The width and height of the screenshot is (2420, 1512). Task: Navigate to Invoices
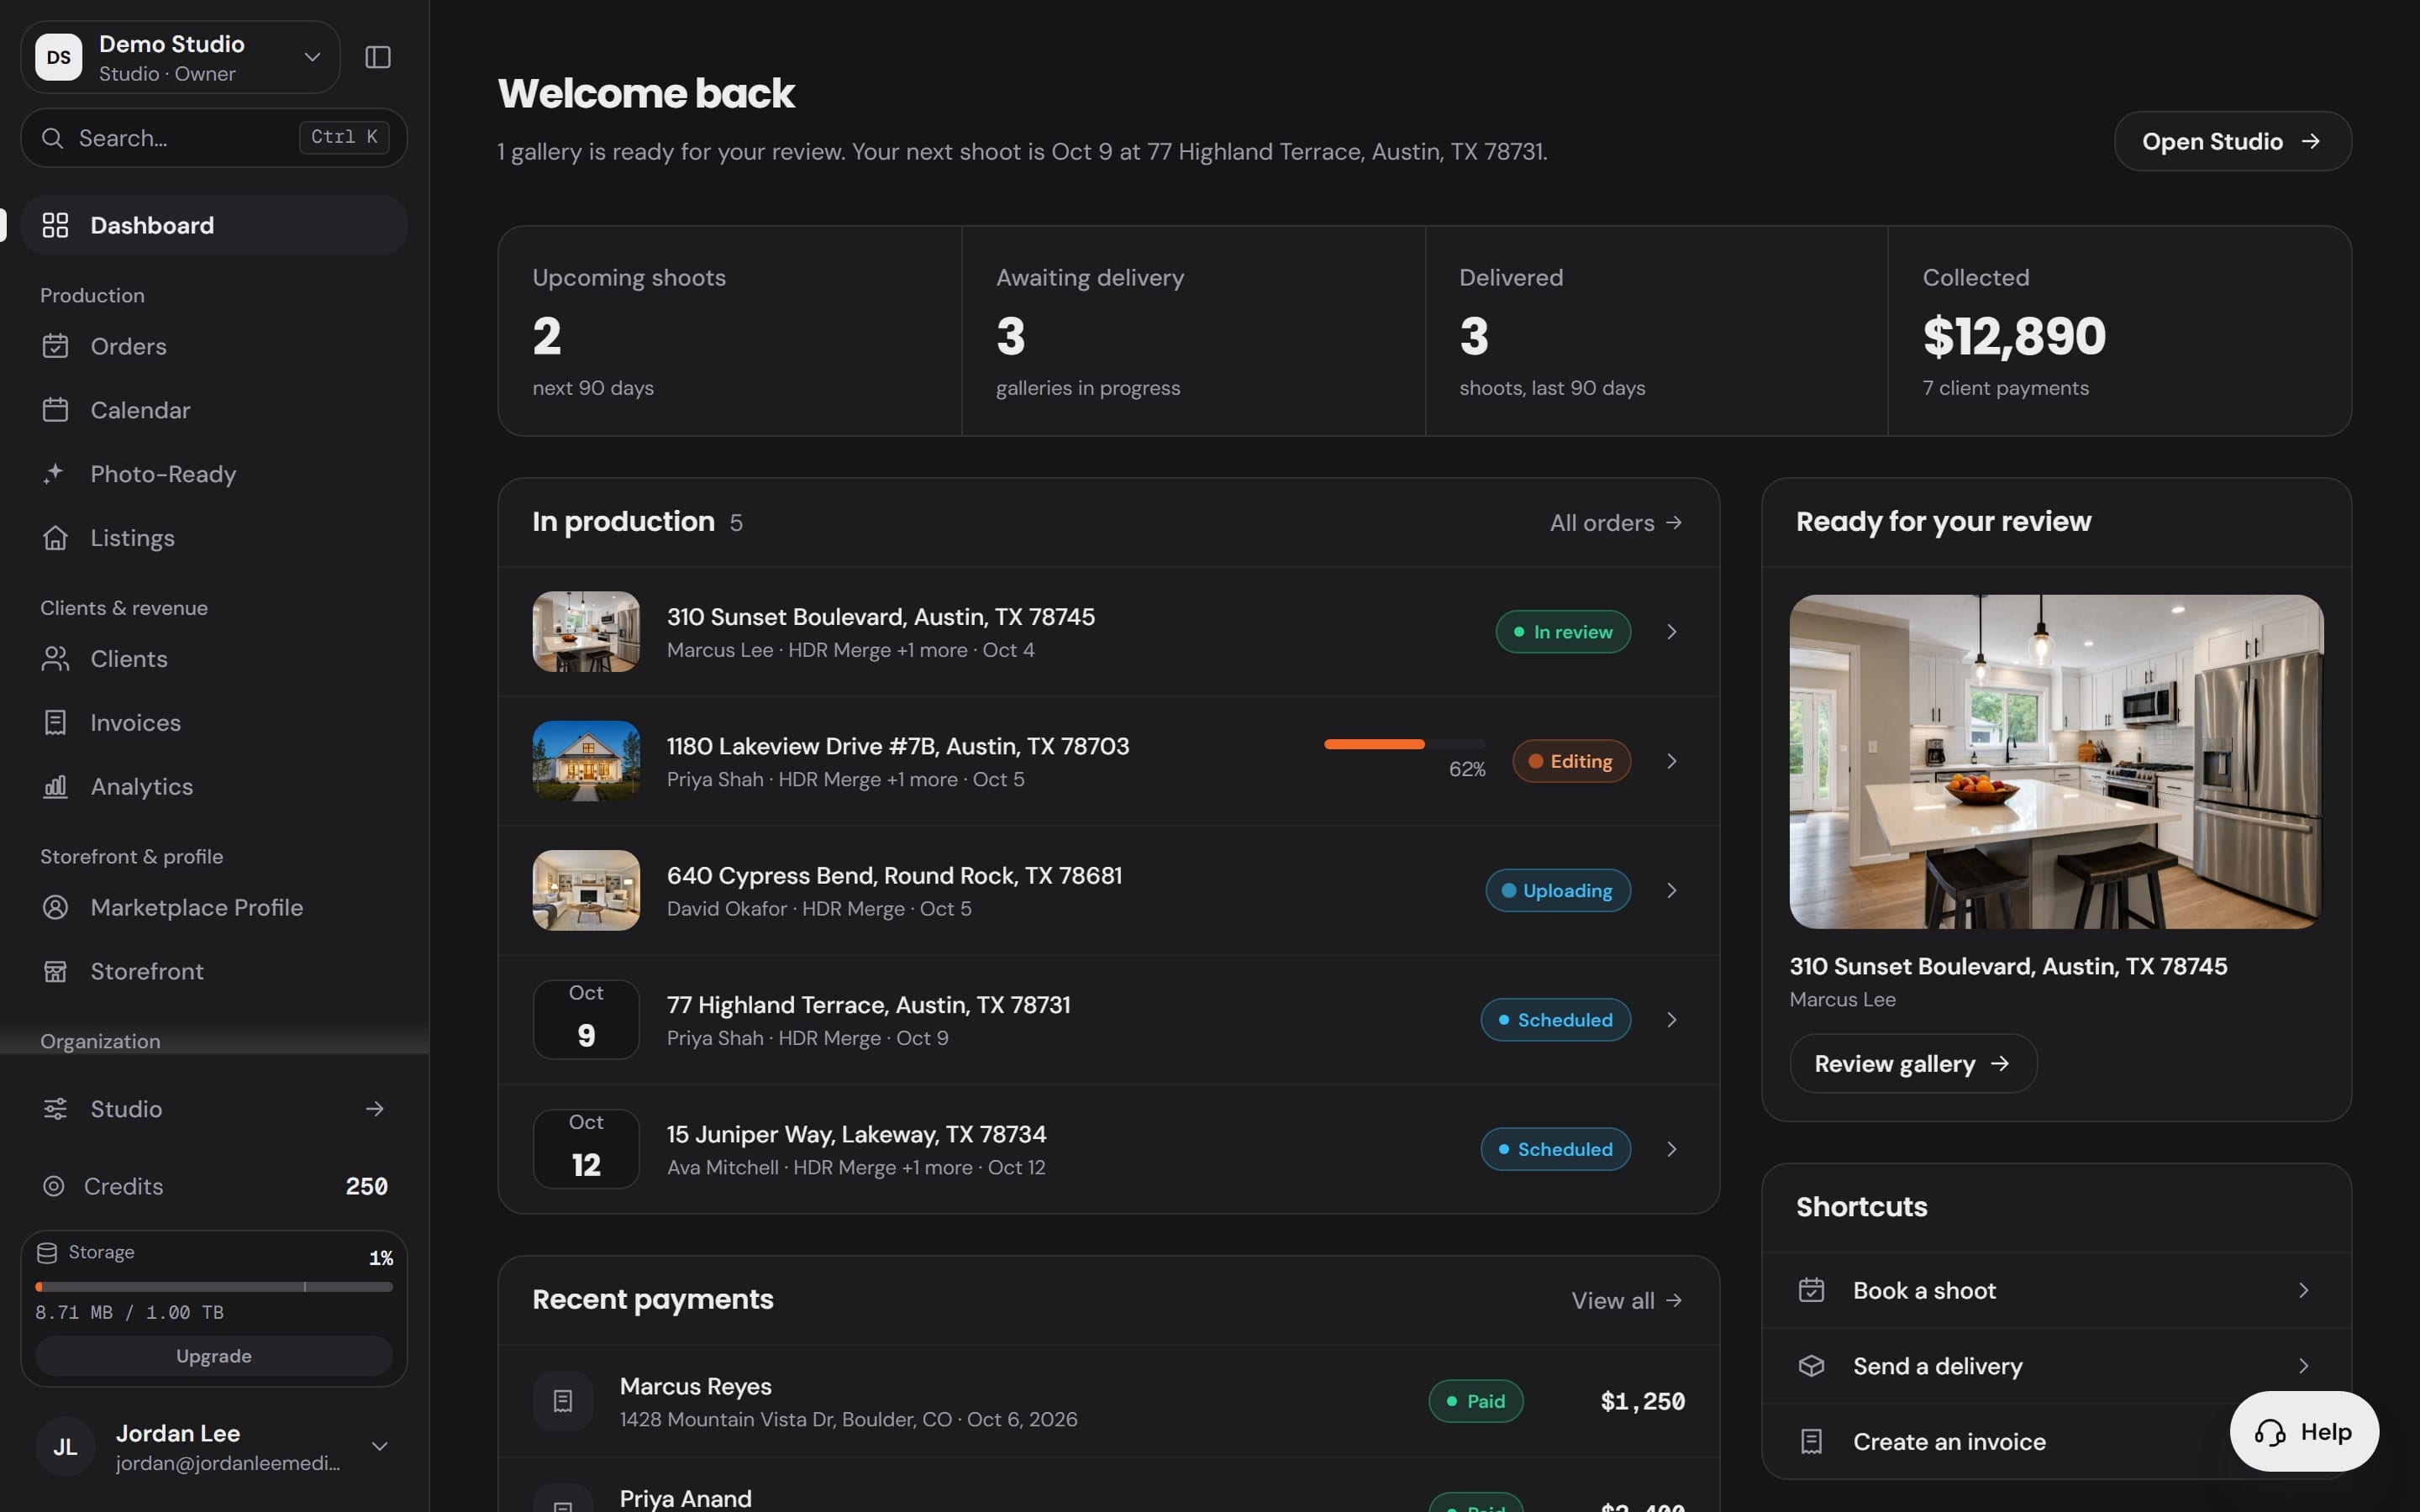pyautogui.click(x=214, y=723)
